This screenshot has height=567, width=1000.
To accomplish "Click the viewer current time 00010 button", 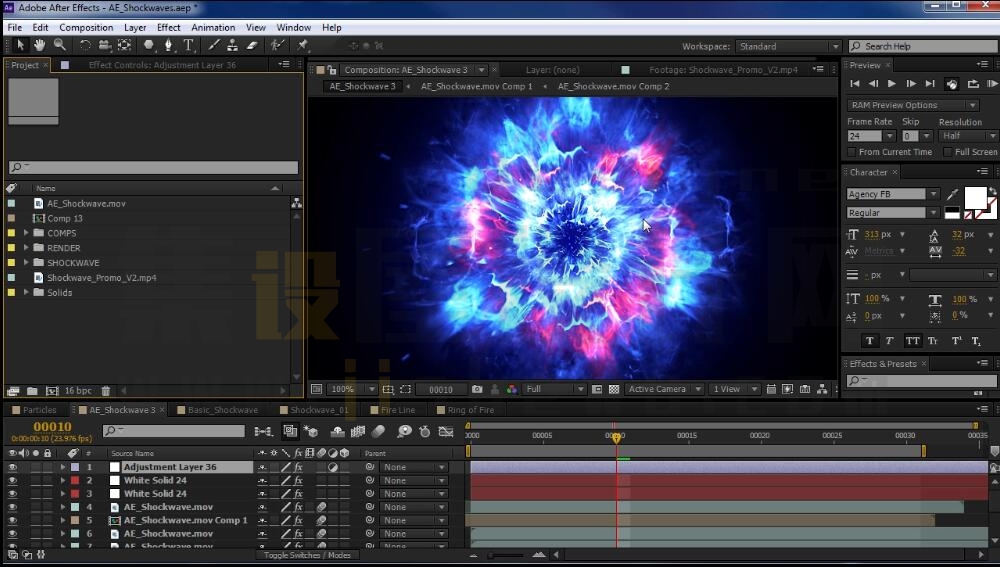I will coord(441,389).
